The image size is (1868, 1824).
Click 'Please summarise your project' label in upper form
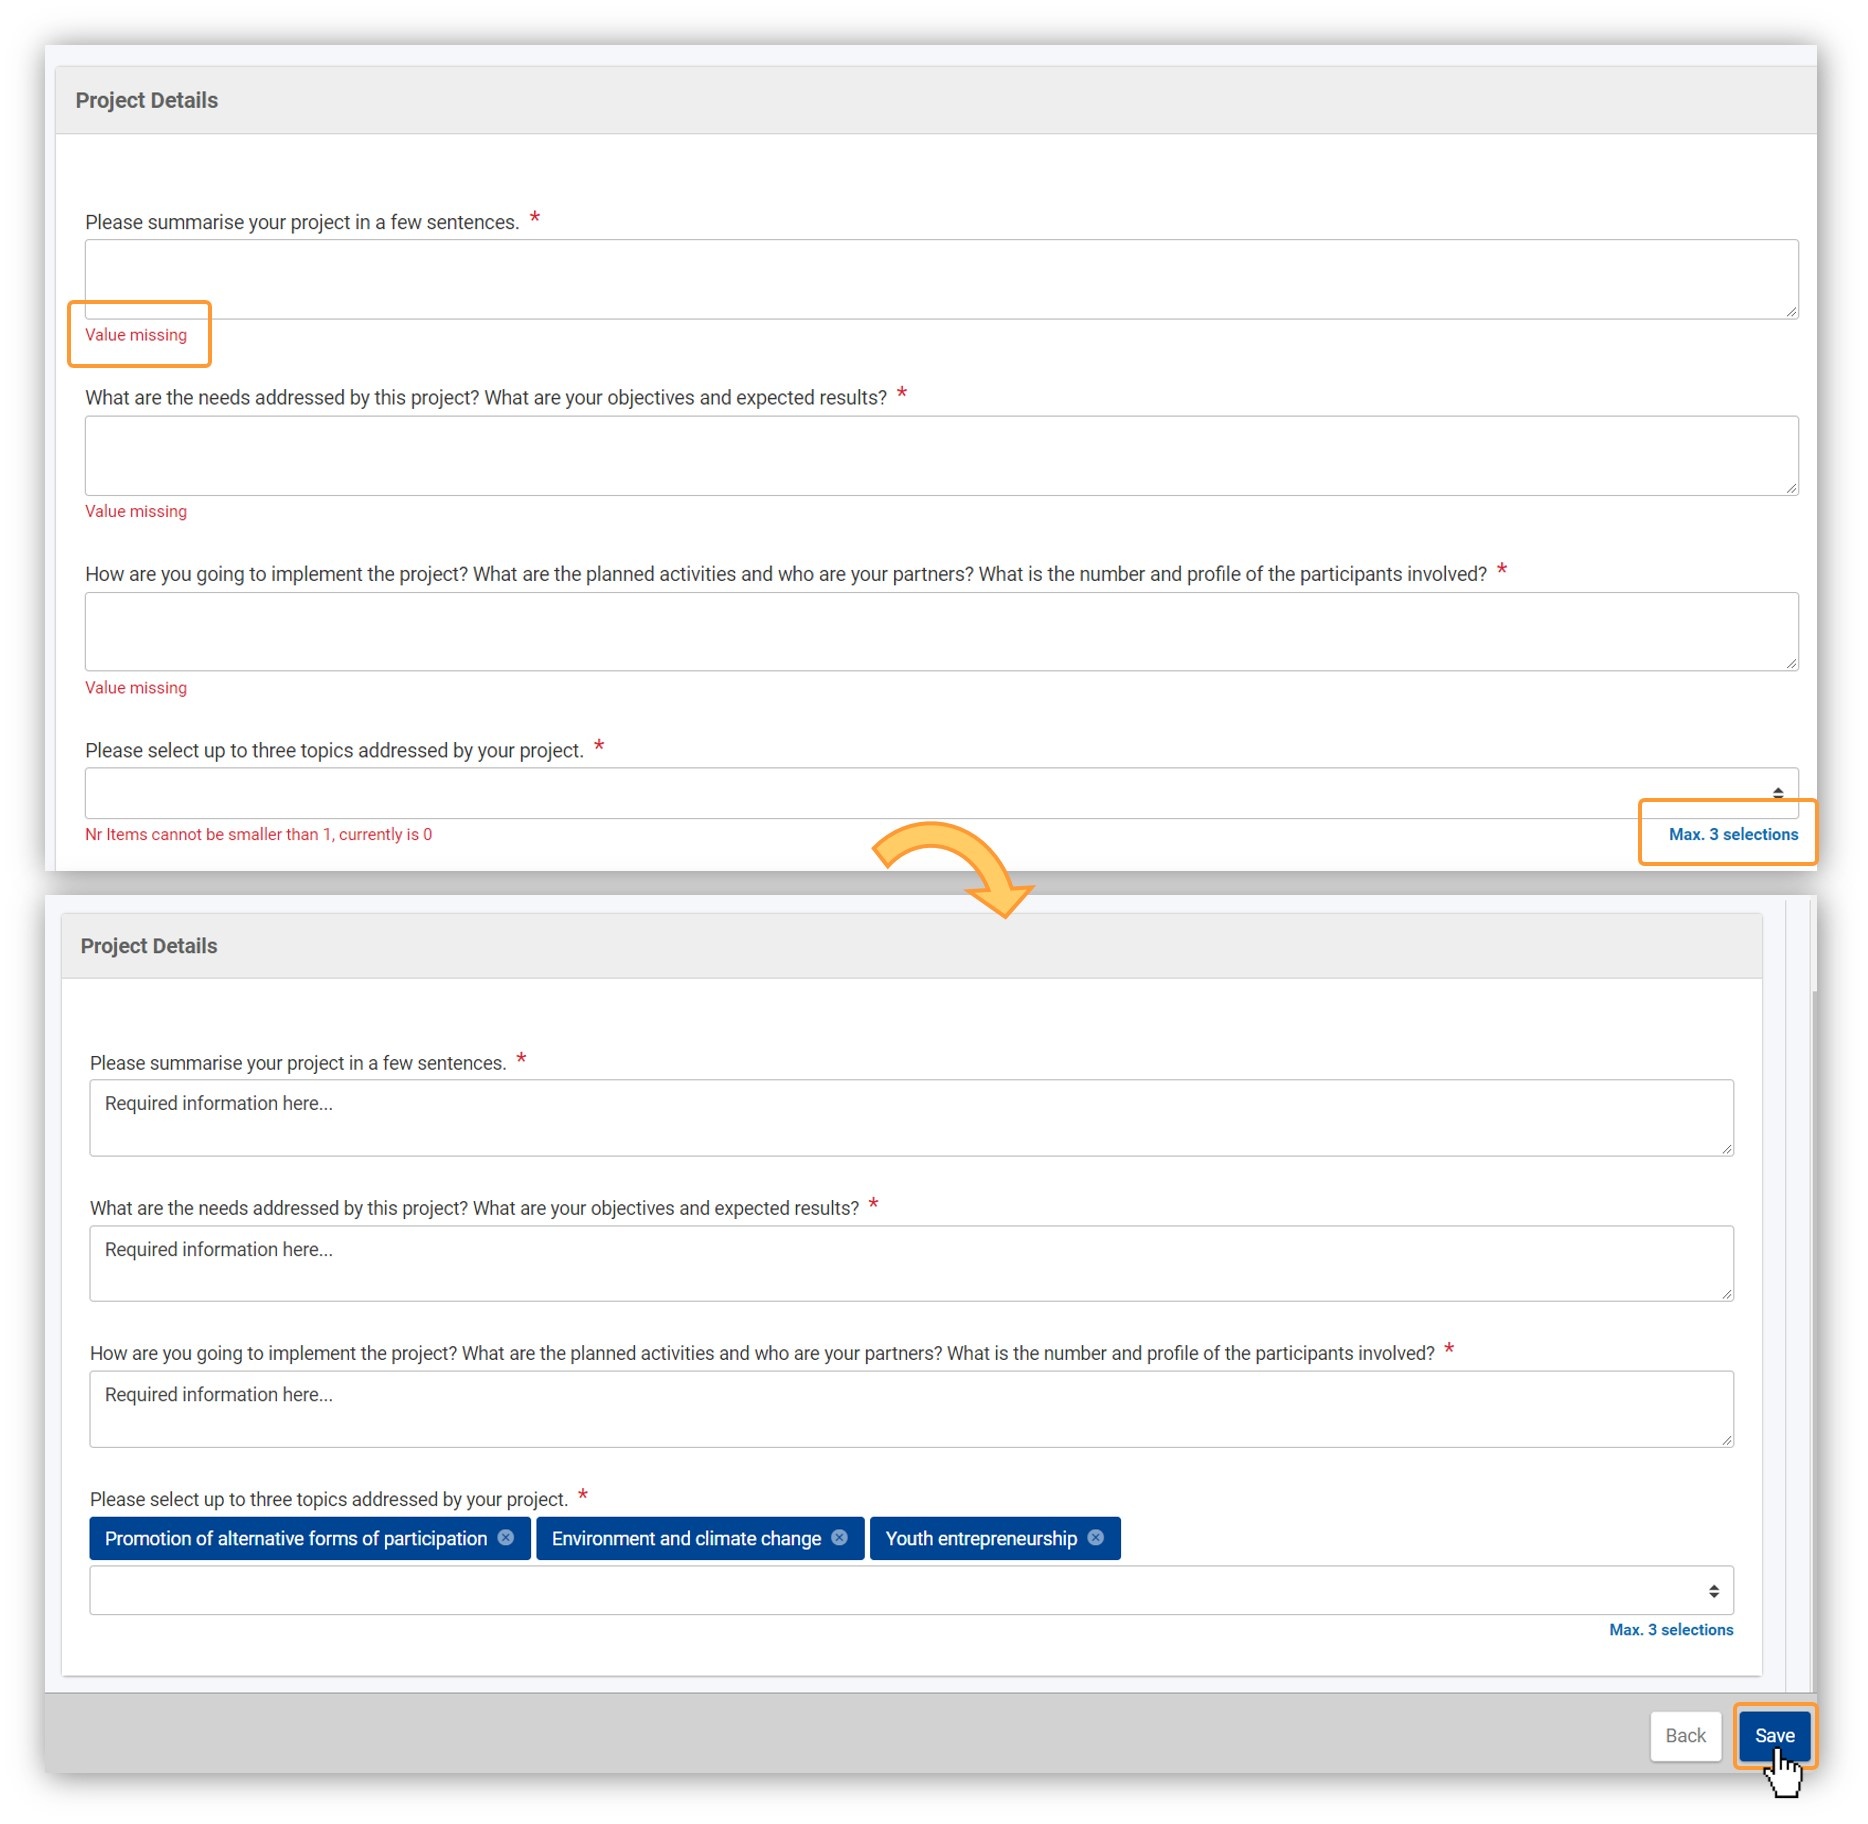tap(302, 222)
